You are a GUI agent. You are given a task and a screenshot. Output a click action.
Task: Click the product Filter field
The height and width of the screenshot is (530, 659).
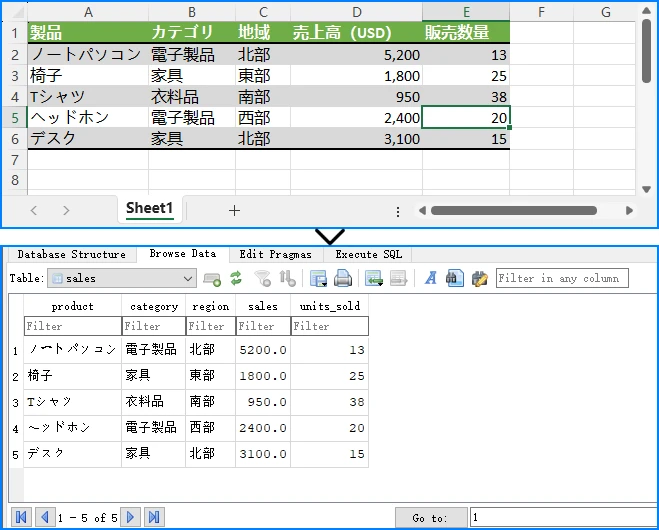pyautogui.click(x=73, y=326)
